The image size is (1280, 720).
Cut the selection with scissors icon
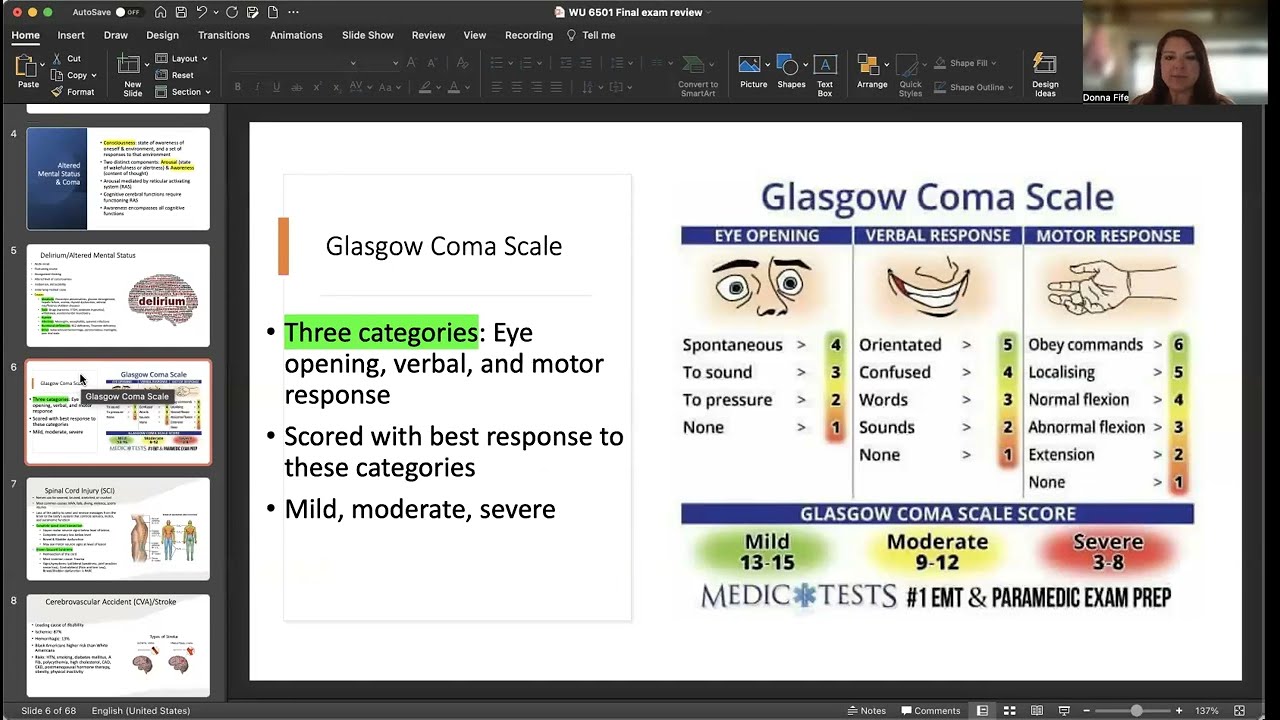(65, 59)
